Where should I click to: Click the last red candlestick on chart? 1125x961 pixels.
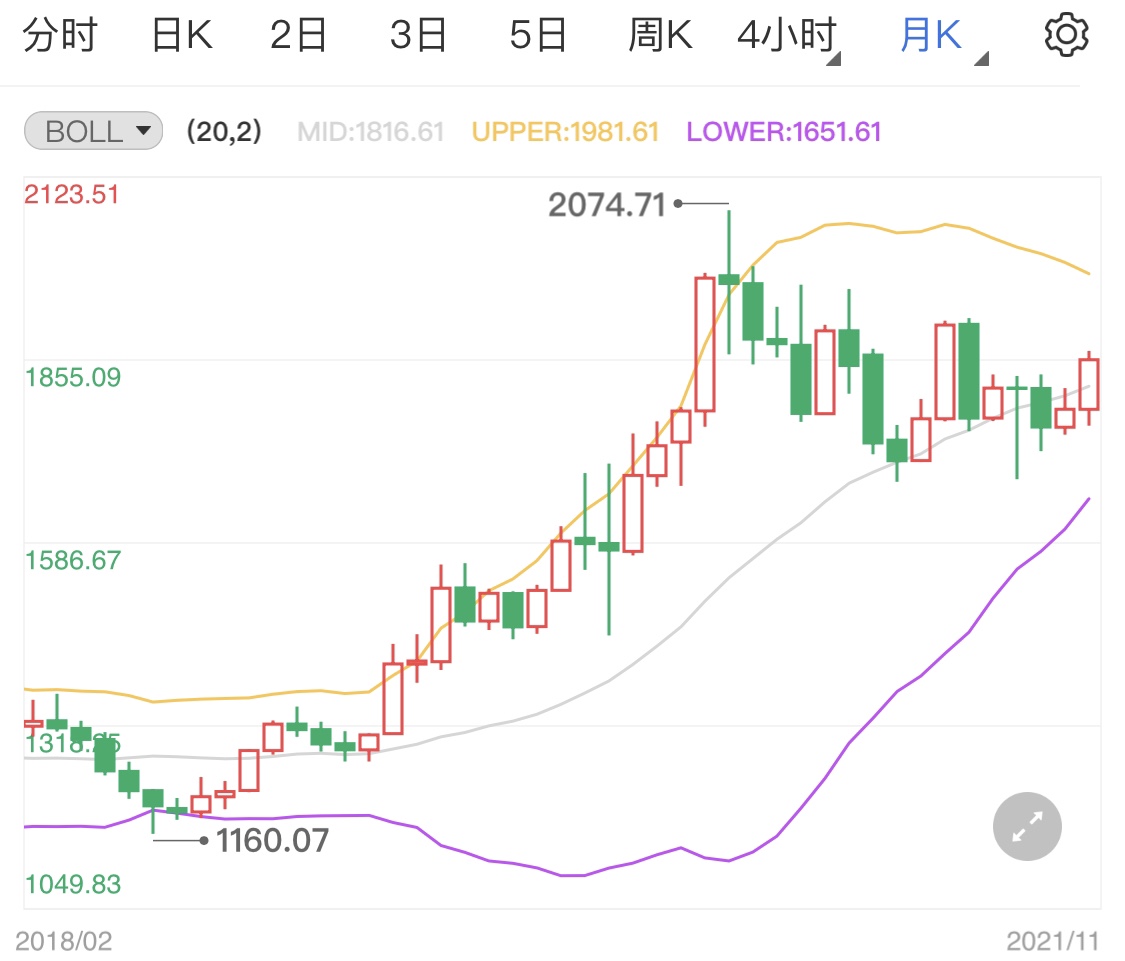[x=1089, y=385]
